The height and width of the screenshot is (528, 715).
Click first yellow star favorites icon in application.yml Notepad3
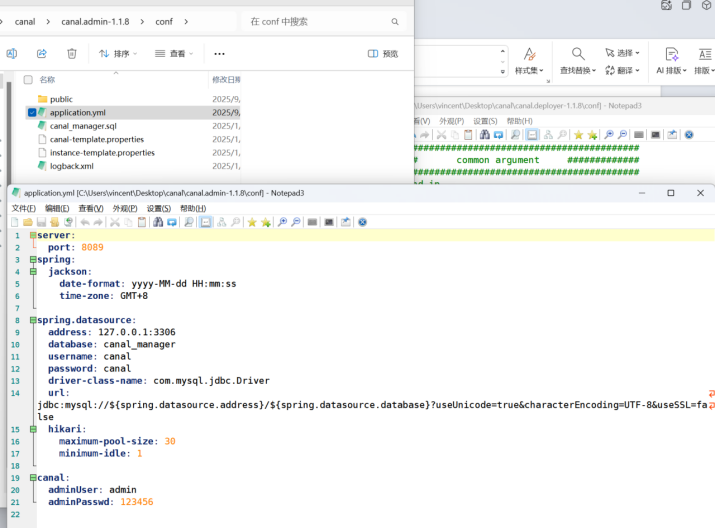252,222
